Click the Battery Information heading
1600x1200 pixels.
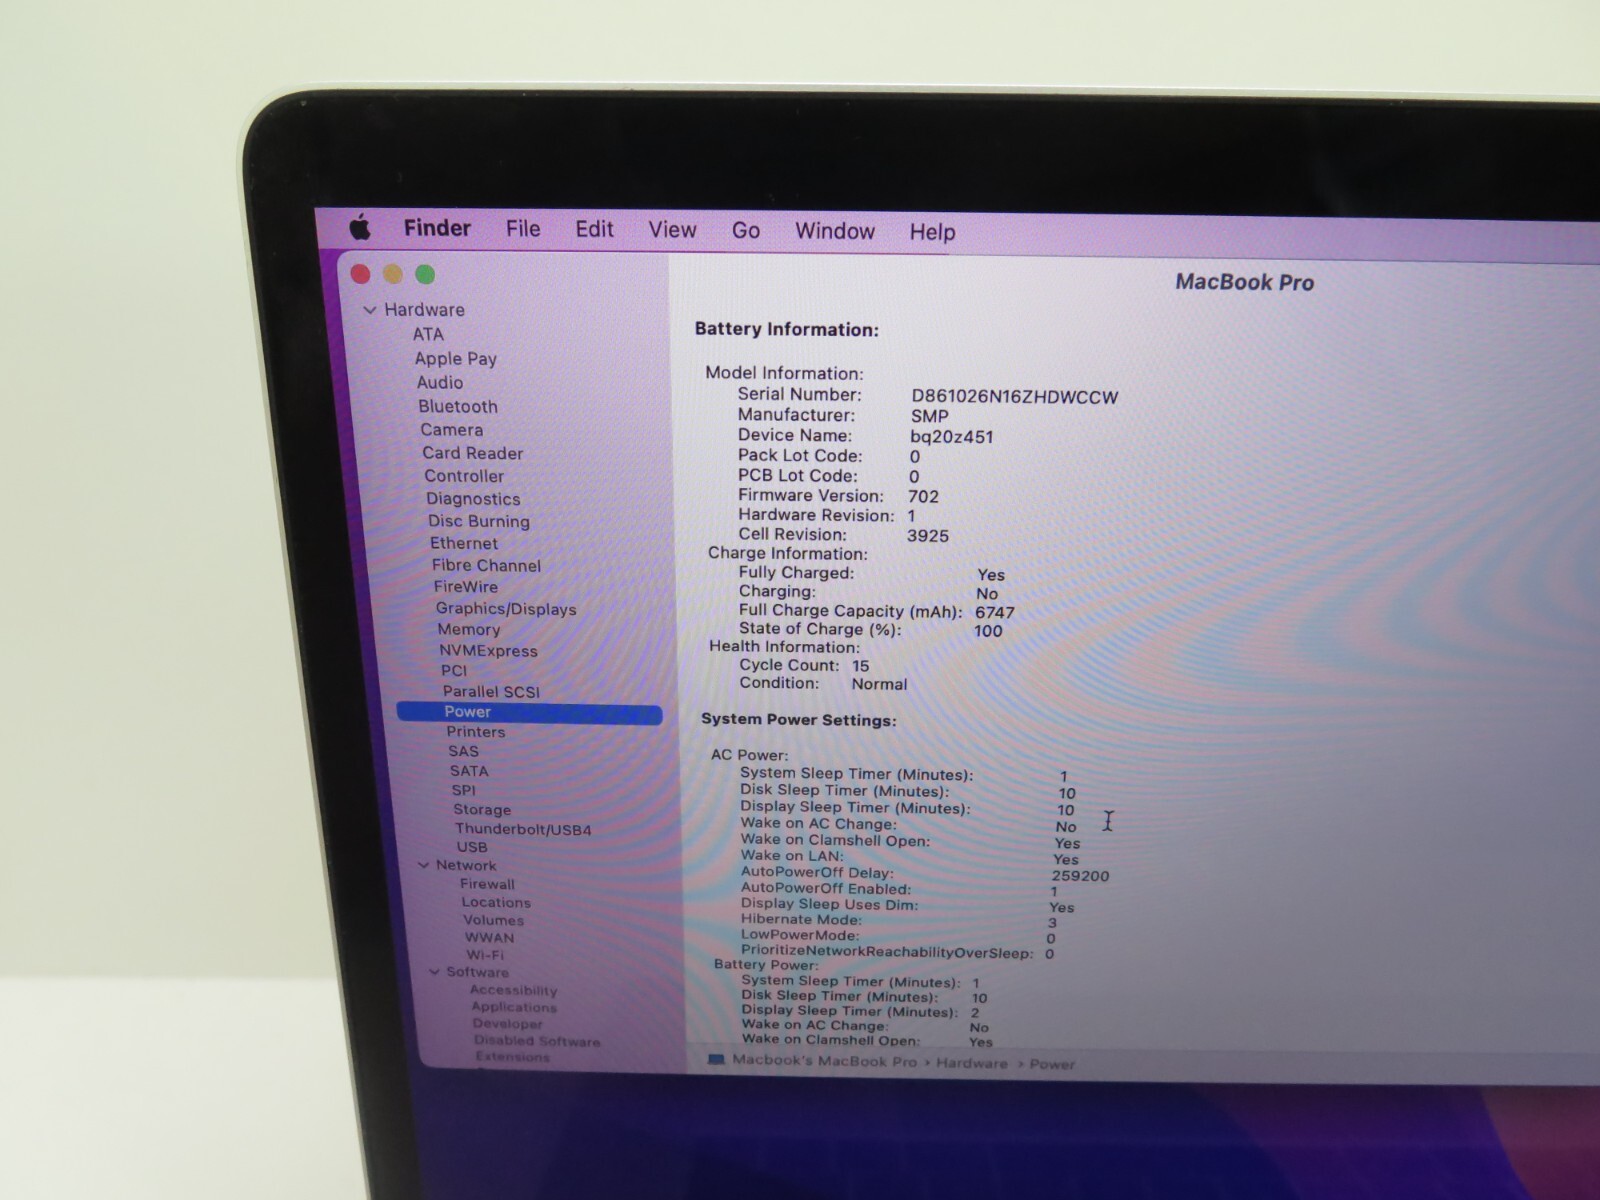pos(787,329)
